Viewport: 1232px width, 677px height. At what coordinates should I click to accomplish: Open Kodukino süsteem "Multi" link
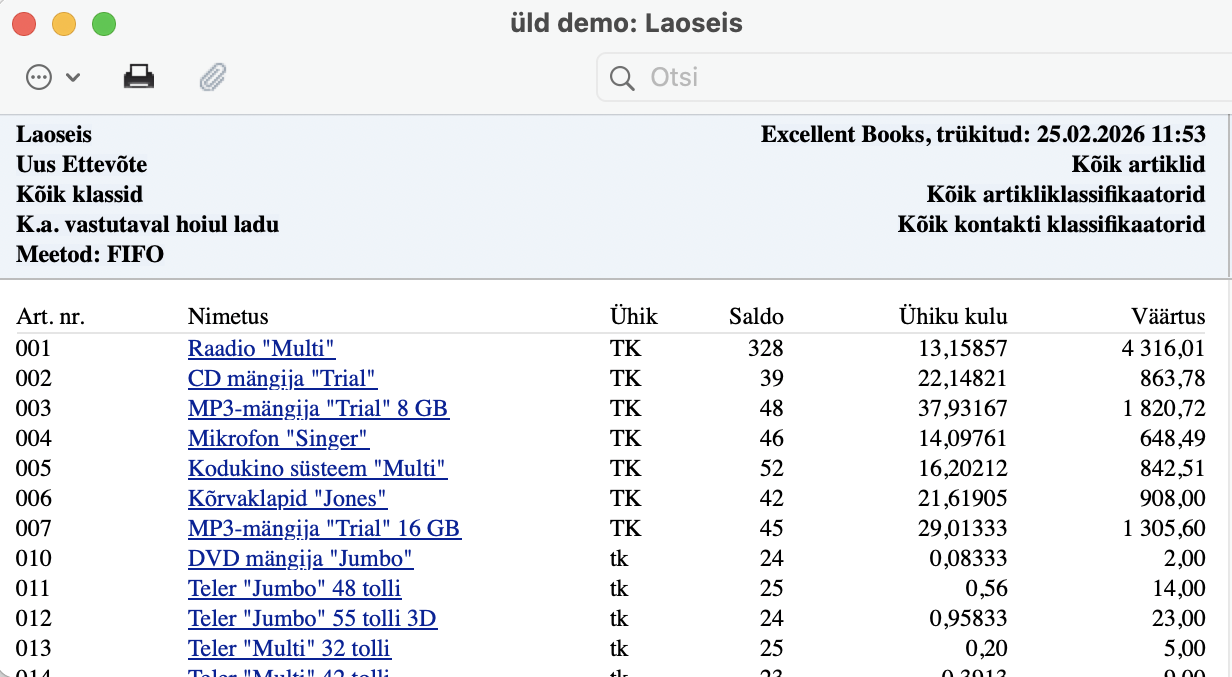click(x=317, y=468)
